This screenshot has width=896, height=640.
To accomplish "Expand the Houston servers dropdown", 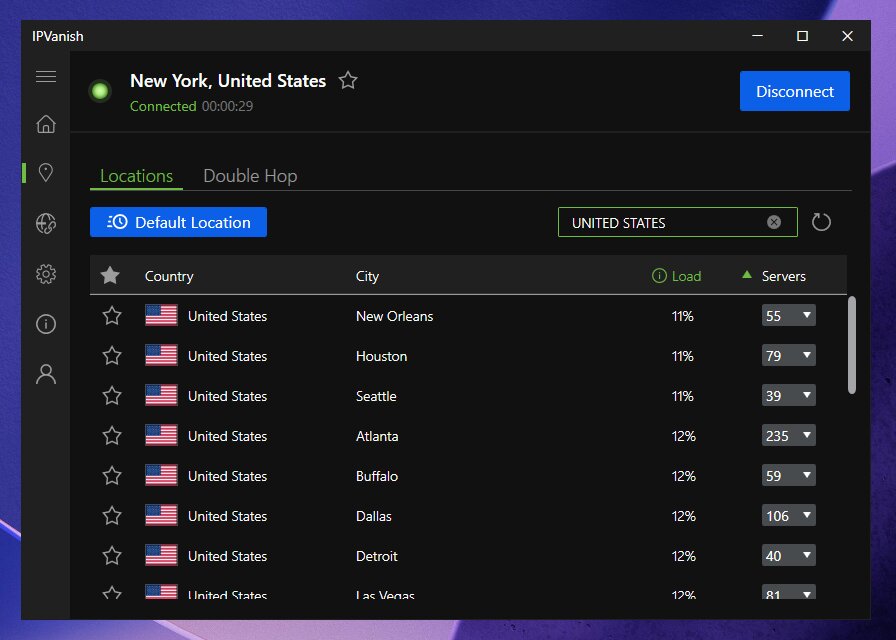I will [789, 356].
